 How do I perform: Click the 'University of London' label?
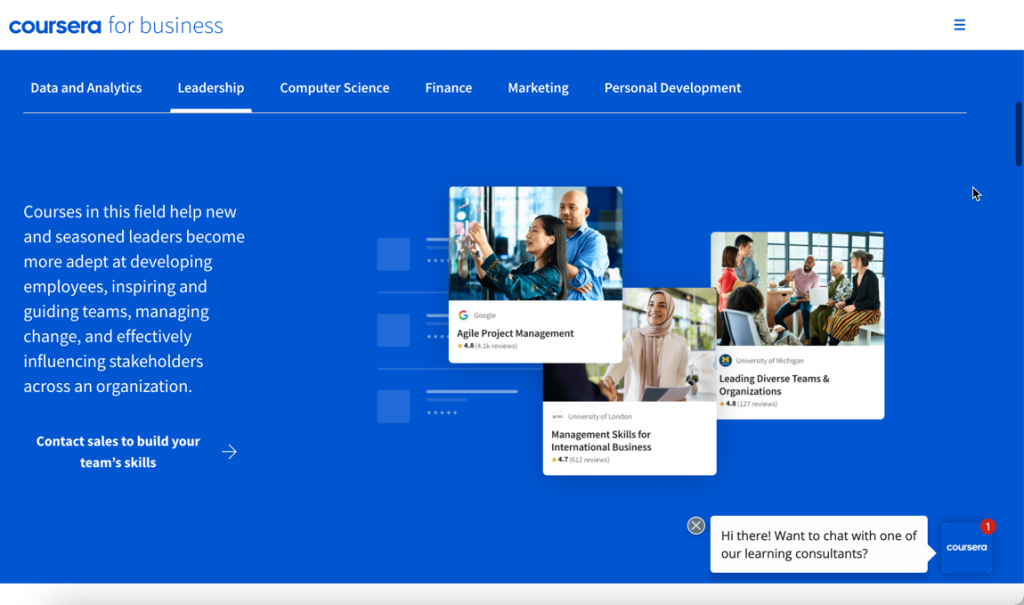(x=600, y=416)
